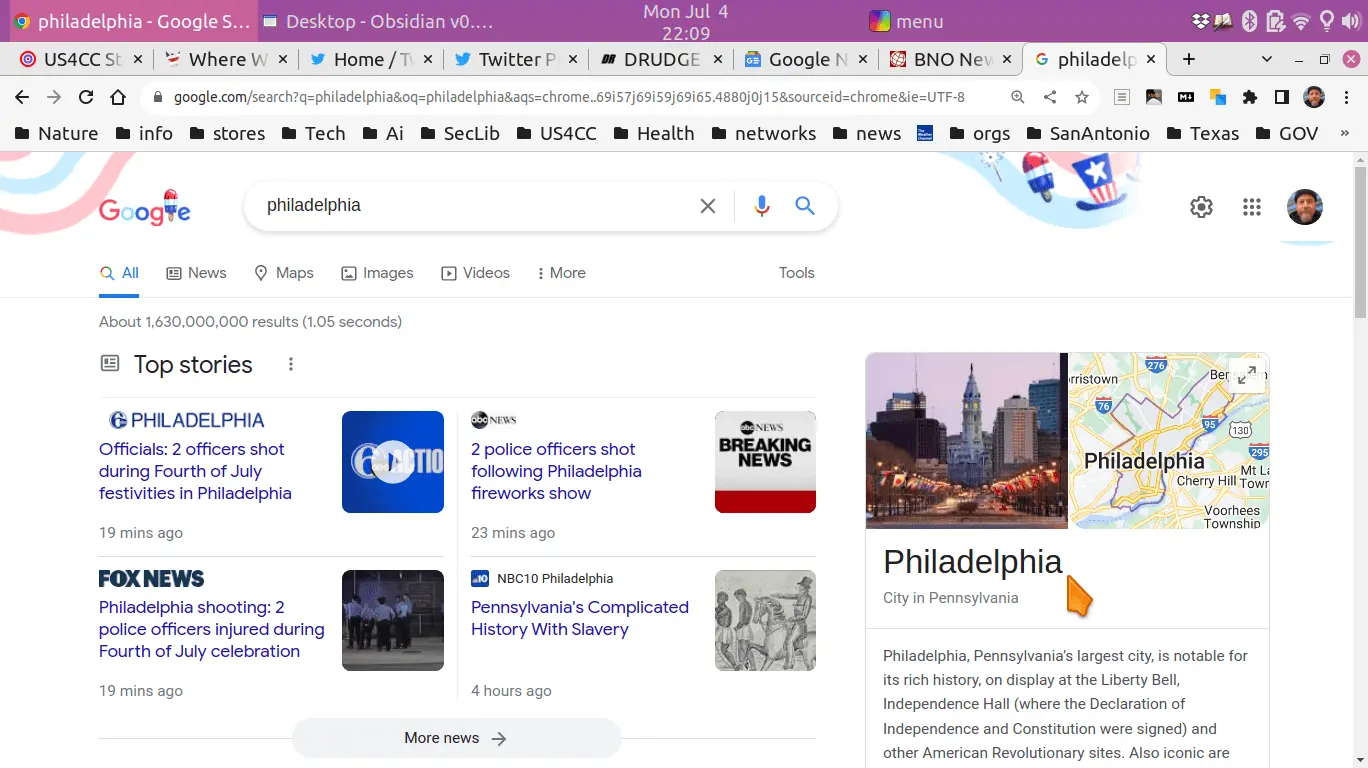Screen dimensions: 1368x768
Task: Open Tools search options
Action: click(x=797, y=273)
